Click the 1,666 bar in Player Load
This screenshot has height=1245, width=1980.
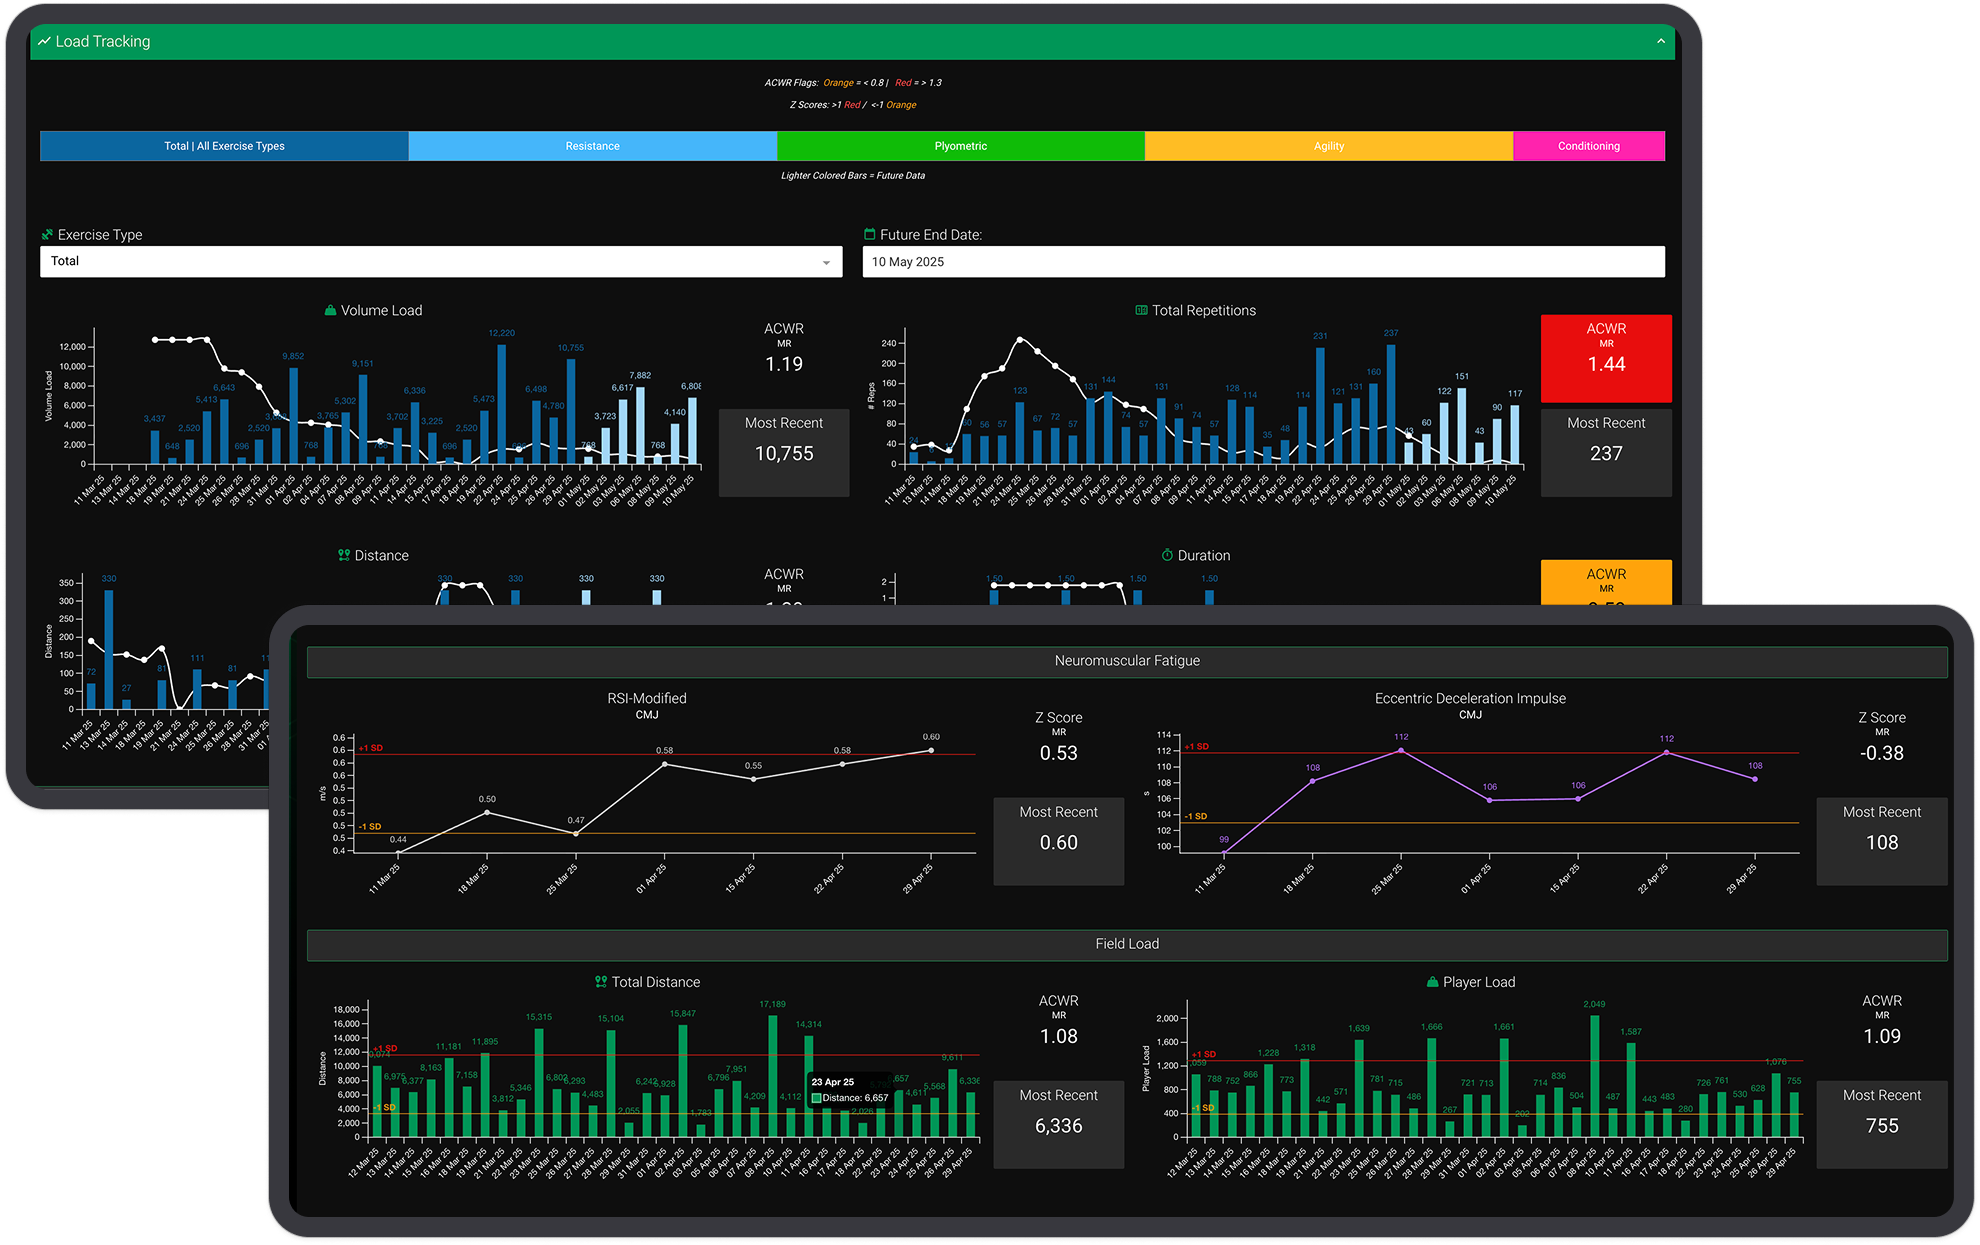[x=1432, y=1087]
